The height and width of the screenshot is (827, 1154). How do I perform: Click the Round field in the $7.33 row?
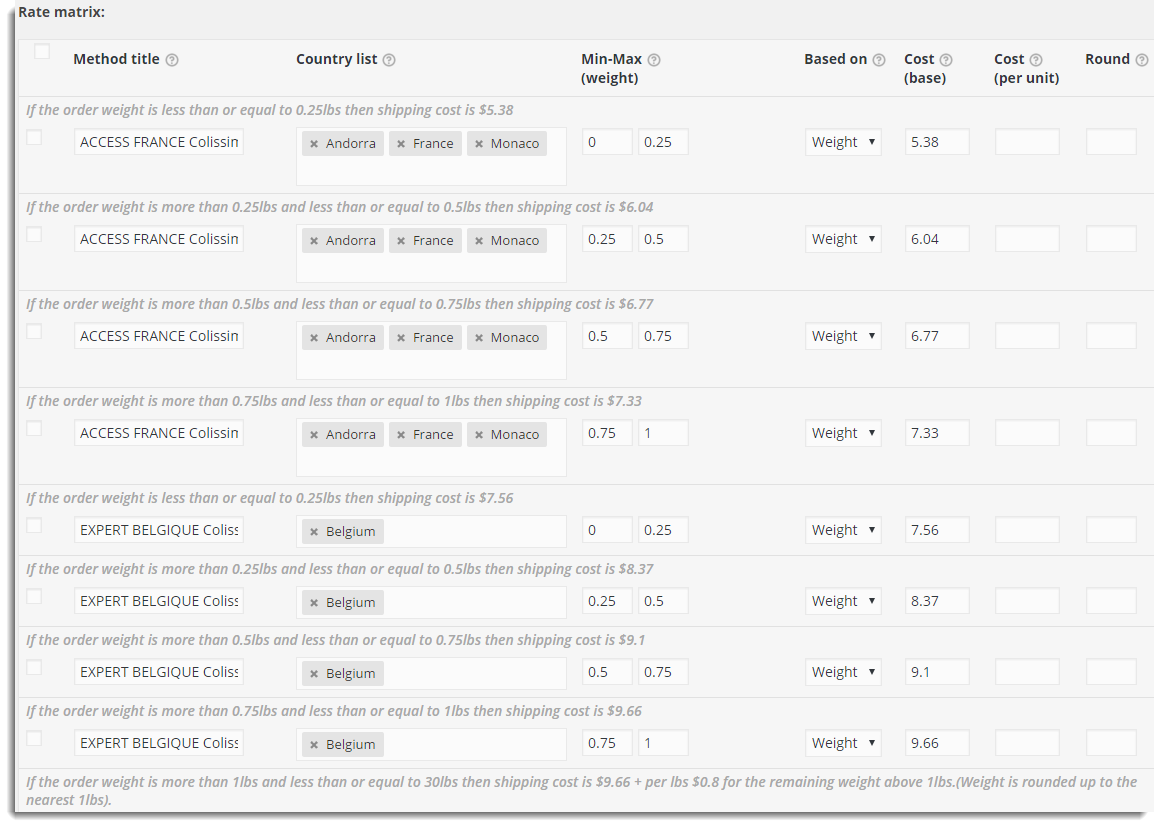[1111, 433]
